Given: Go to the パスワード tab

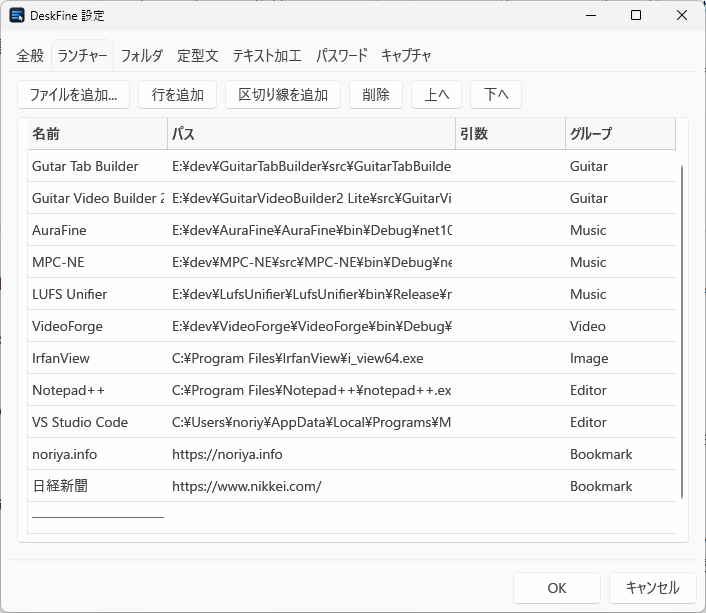Looking at the screenshot, I should 341,56.
